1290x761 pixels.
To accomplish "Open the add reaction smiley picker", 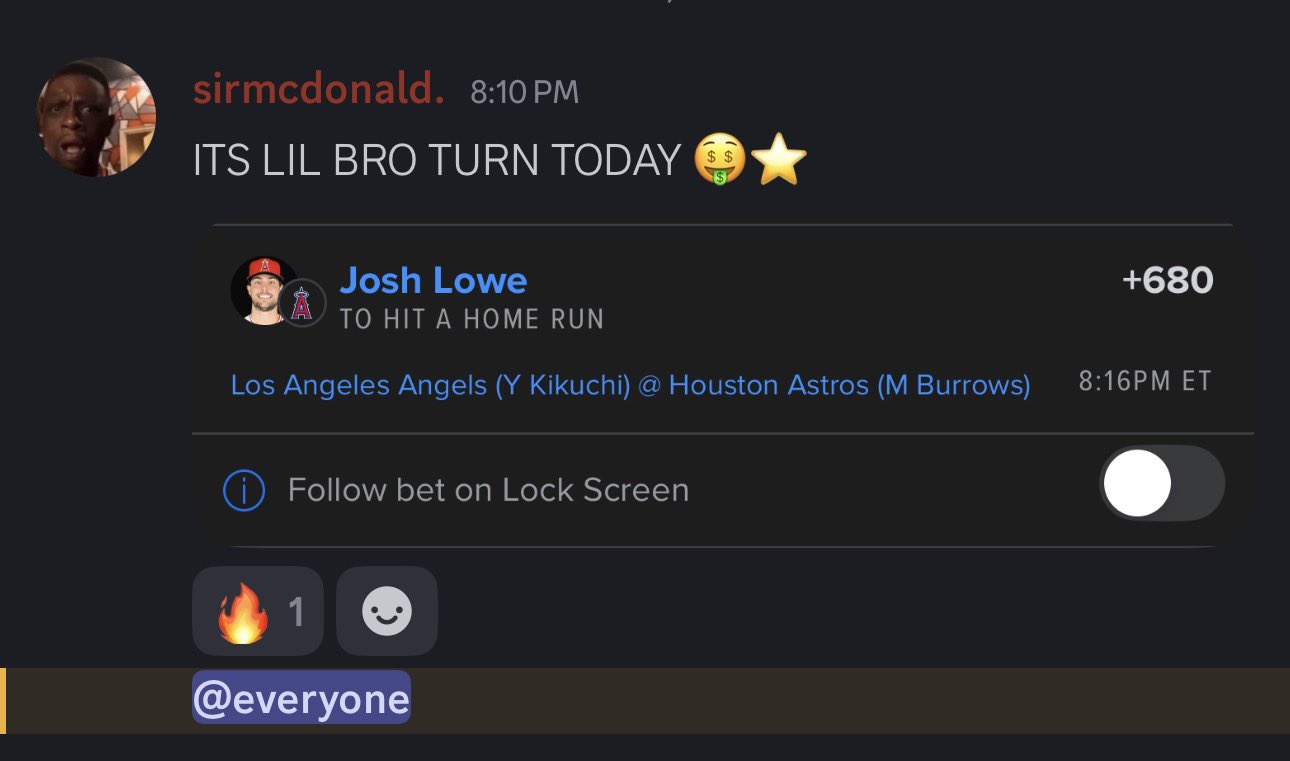I will pyautogui.click(x=387, y=611).
